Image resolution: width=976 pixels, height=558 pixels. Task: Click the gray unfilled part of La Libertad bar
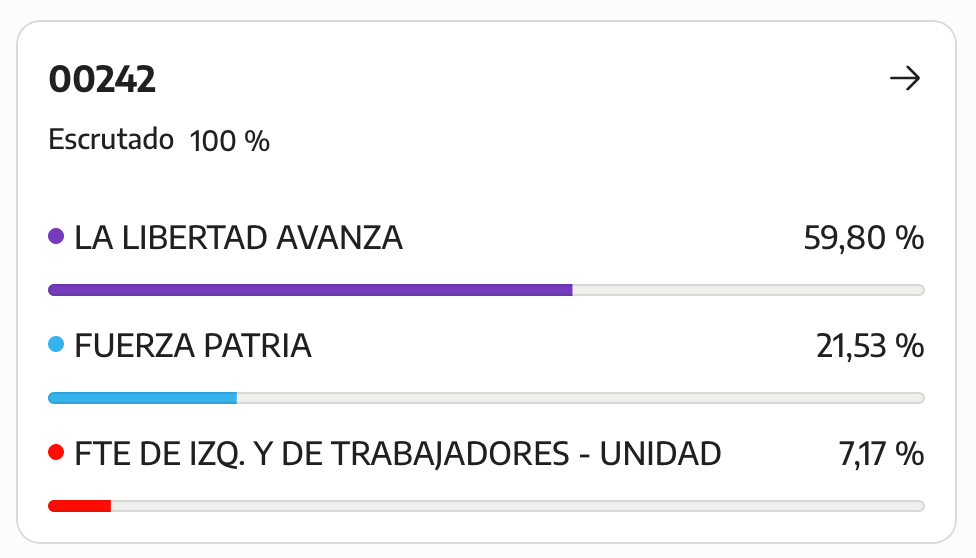click(749, 290)
